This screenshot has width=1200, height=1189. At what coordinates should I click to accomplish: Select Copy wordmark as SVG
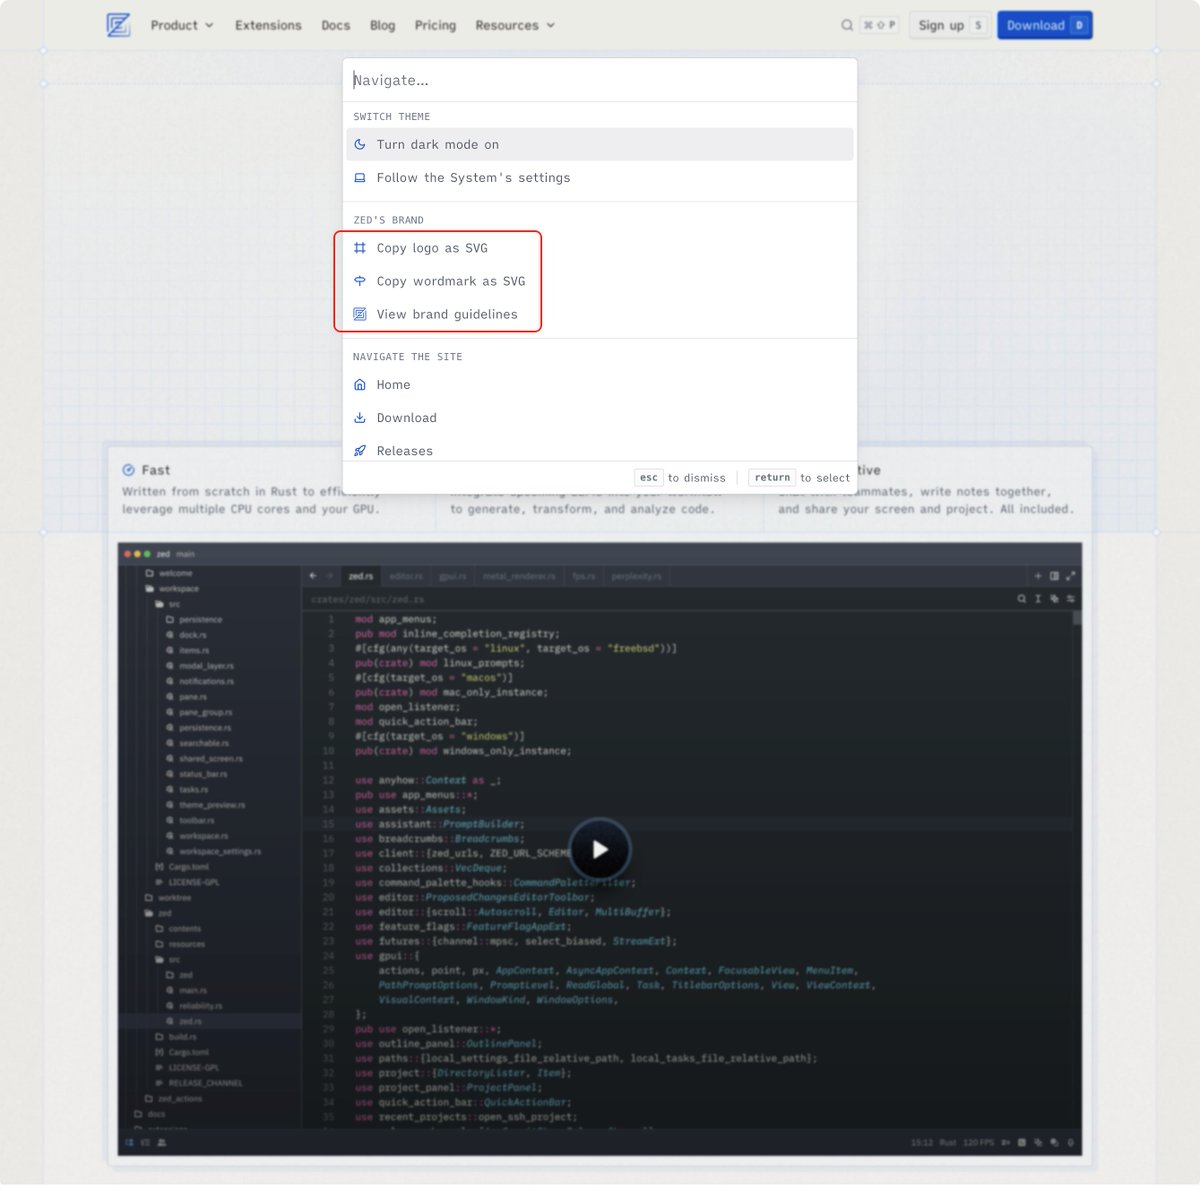600,281
